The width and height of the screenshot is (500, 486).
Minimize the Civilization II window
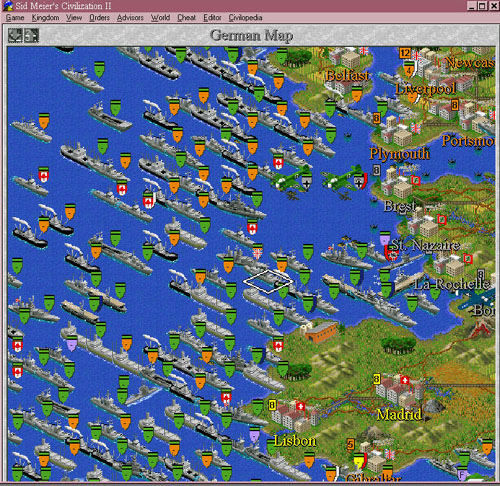(471, 6)
